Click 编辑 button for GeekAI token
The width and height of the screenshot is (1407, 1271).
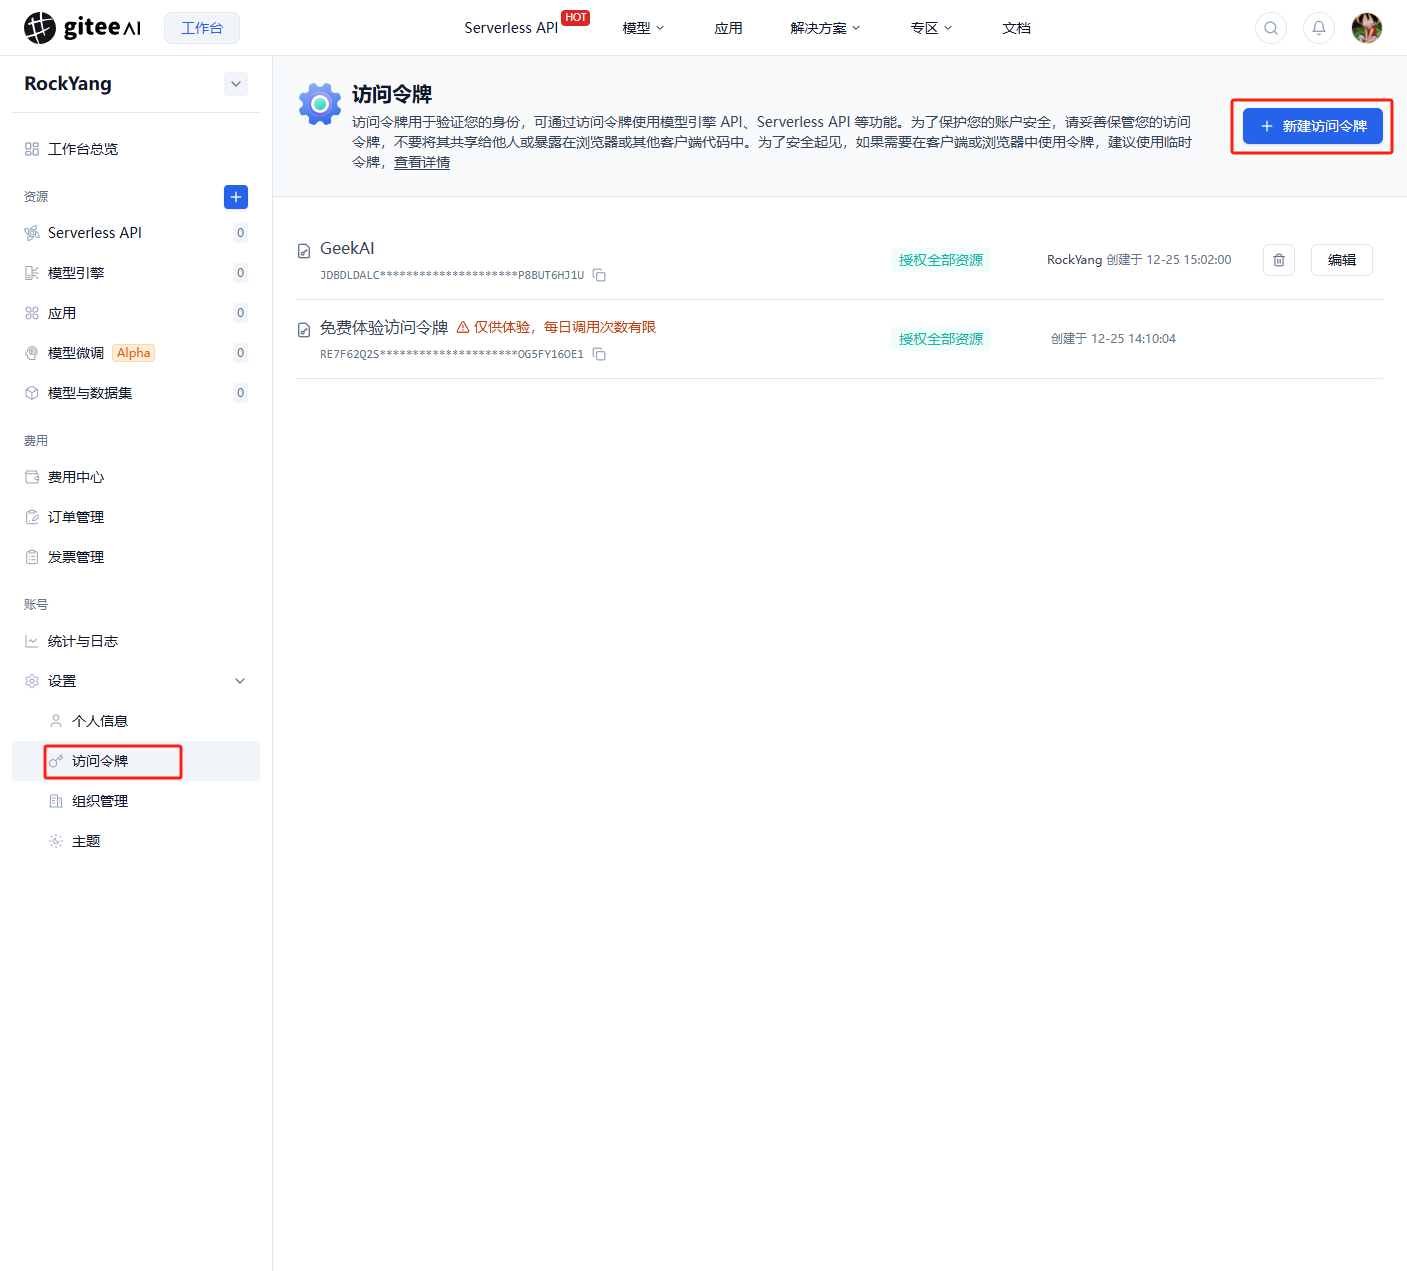click(1342, 260)
